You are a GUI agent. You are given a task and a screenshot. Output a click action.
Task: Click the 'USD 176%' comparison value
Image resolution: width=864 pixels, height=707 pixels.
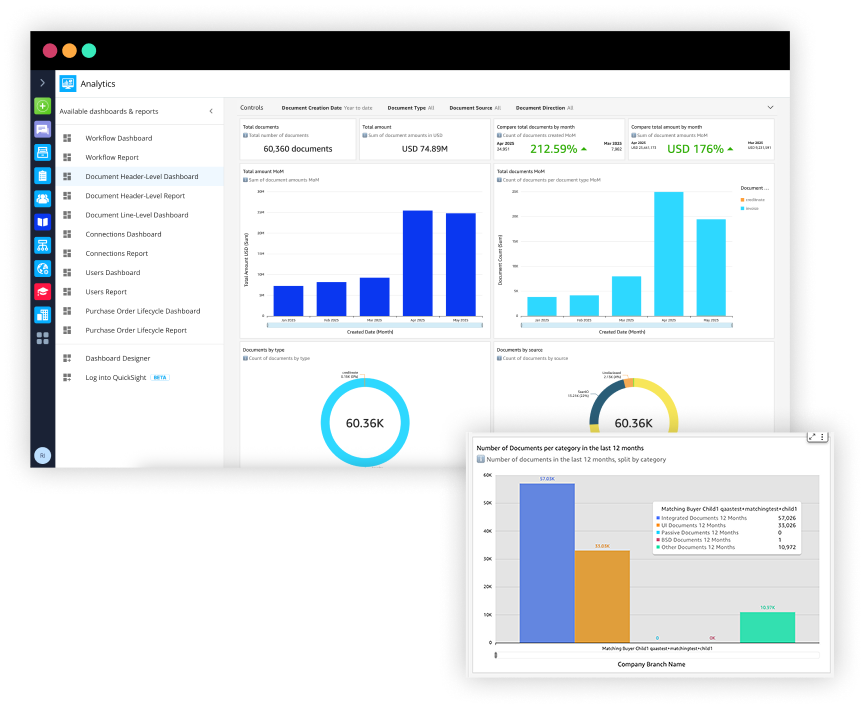click(695, 149)
